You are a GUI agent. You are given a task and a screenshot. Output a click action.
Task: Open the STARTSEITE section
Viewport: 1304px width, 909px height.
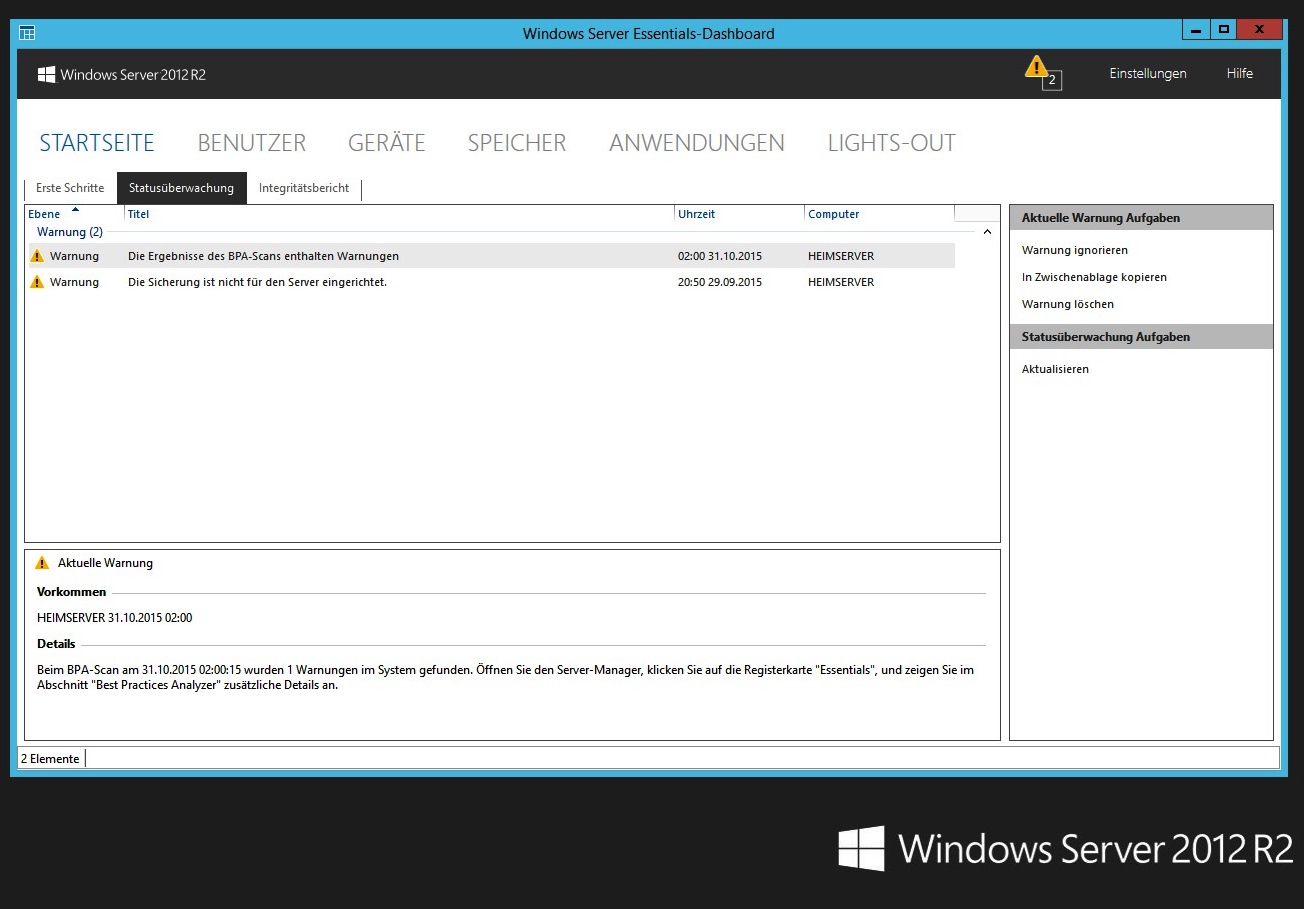(x=97, y=143)
